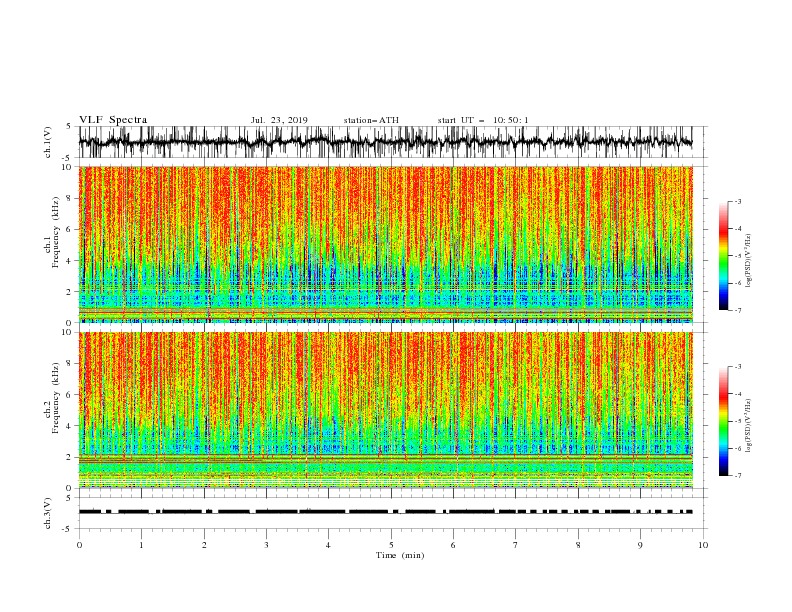Click time axis tick label "3"
This screenshot has width=792, height=612.
tap(266, 545)
